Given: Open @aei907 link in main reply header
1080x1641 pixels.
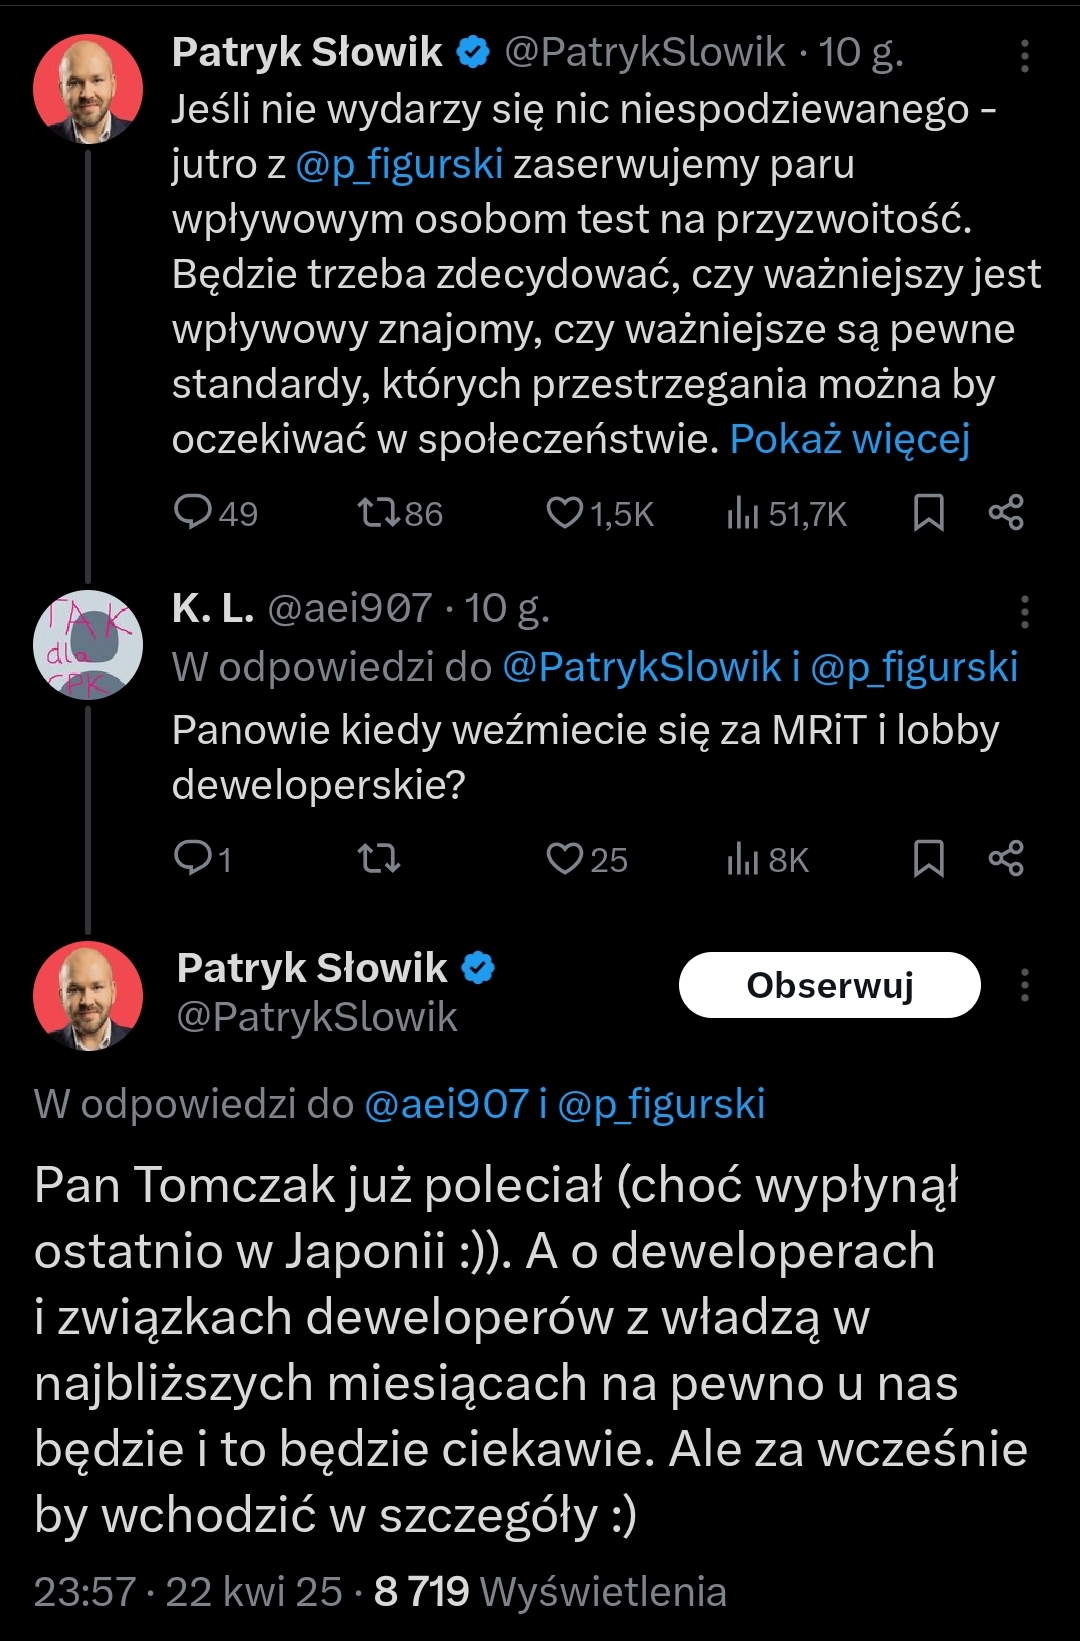Looking at the screenshot, I should point(446,1104).
